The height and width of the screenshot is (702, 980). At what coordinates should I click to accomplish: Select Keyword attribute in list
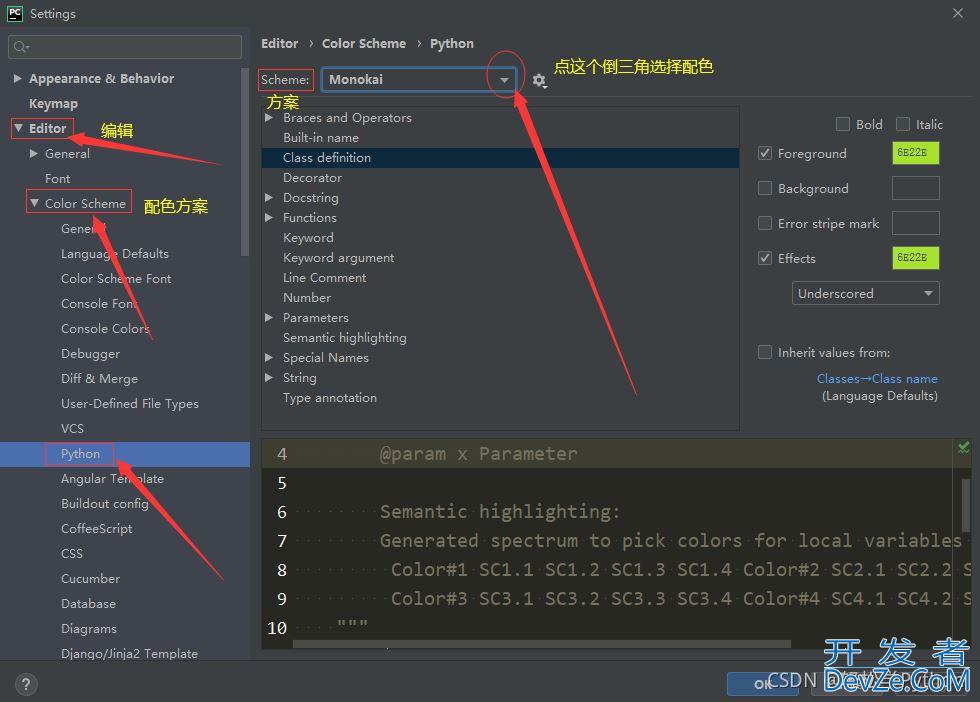(x=308, y=238)
